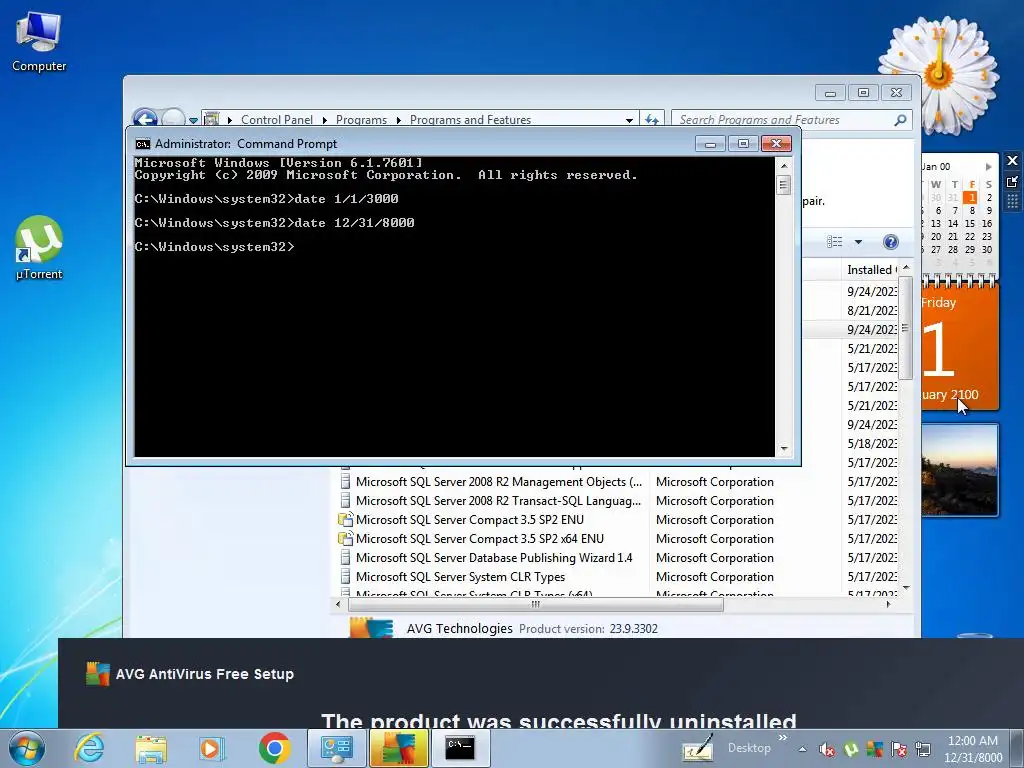This screenshot has width=1024, height=768.
Task: Switch to Control Panel taskbar button
Action: pyautogui.click(x=336, y=748)
